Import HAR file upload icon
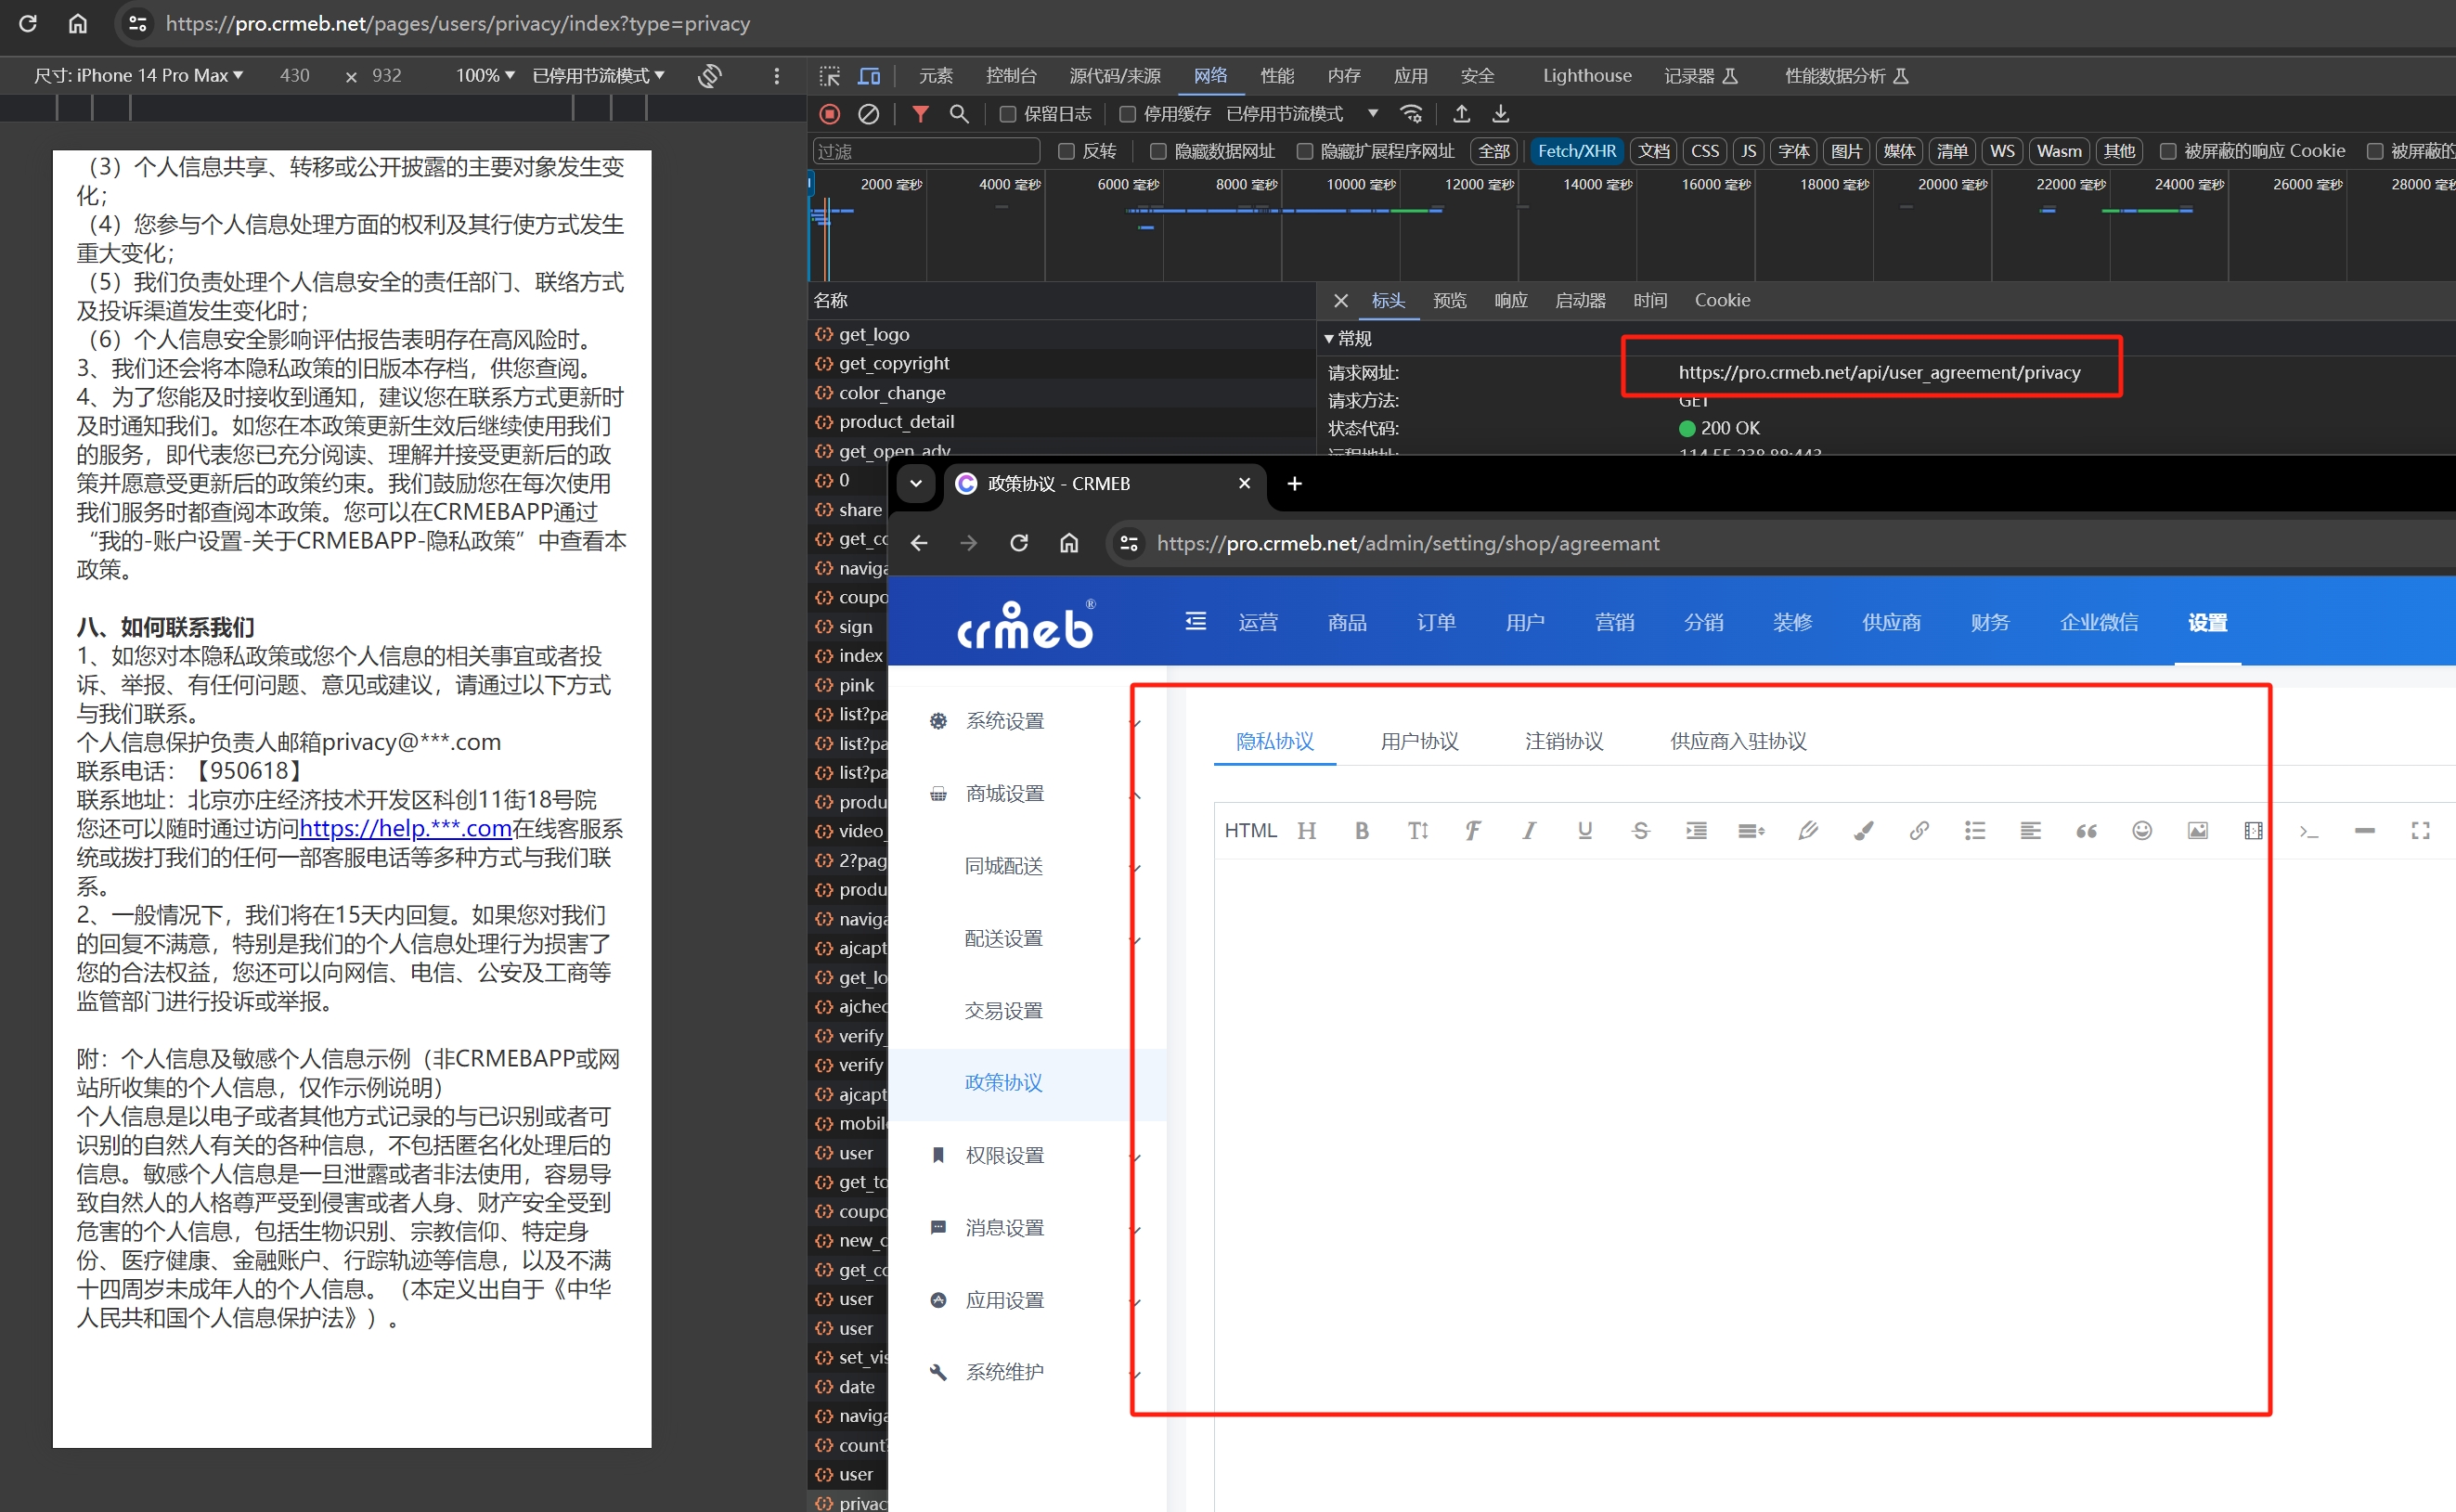This screenshot has width=2456, height=1512. pos(1461,114)
